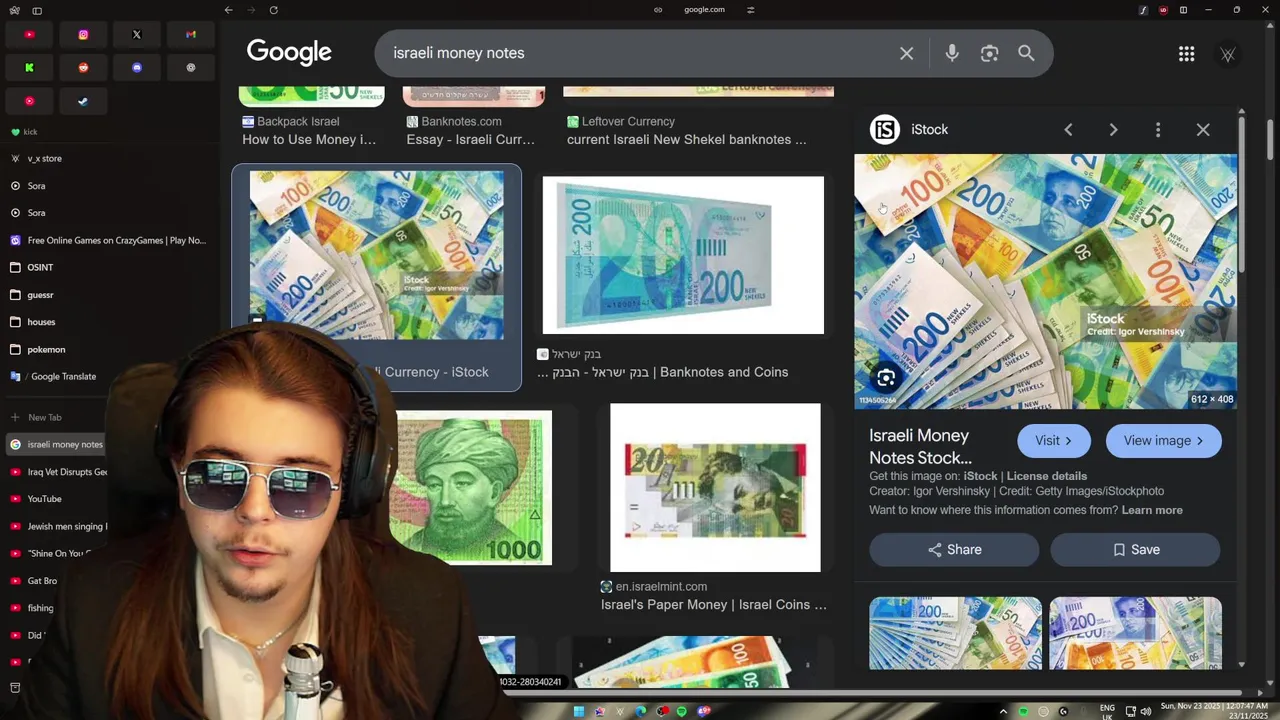This screenshot has height=720, width=1280.
Task: Expand the pokemon folder
Action: (110, 350)
